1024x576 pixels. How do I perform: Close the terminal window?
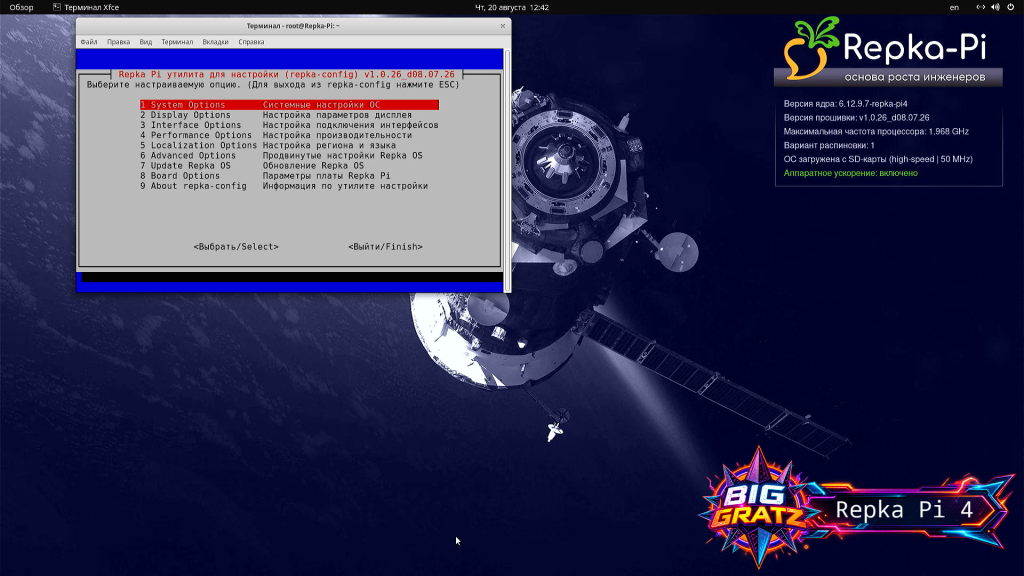tap(502, 26)
